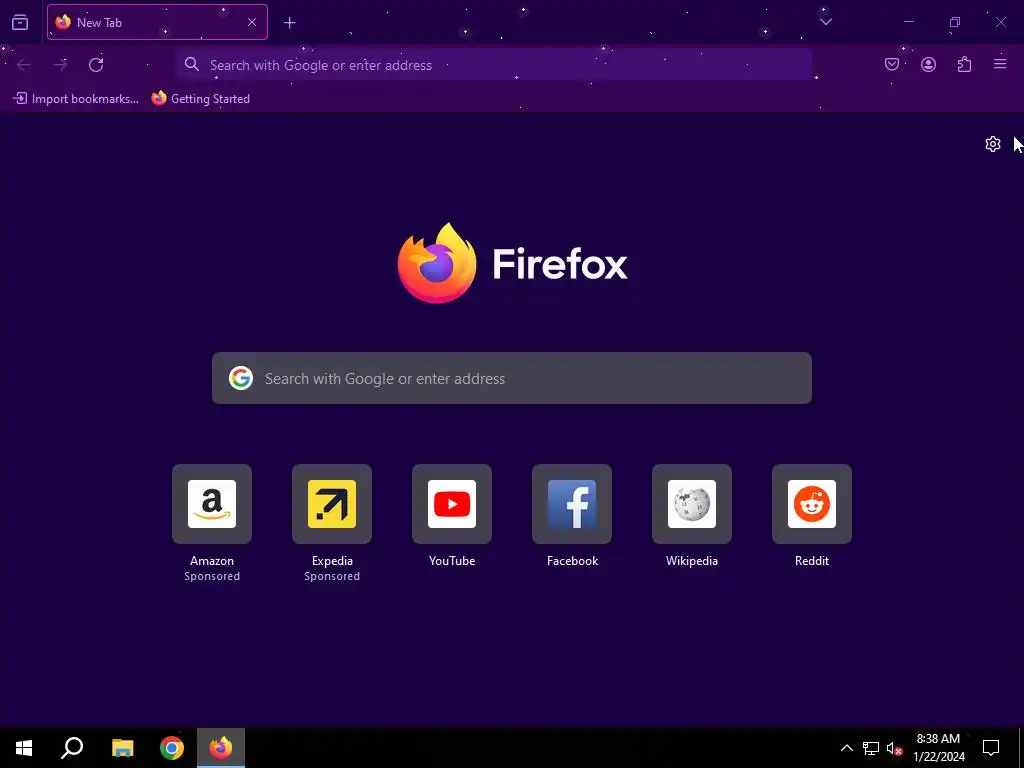
Task: Open the muted volume tray icon
Action: (x=894, y=748)
